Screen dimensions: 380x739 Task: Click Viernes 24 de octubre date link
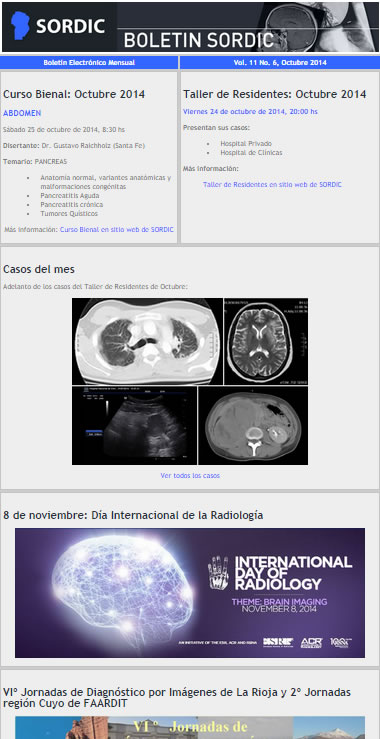(250, 112)
